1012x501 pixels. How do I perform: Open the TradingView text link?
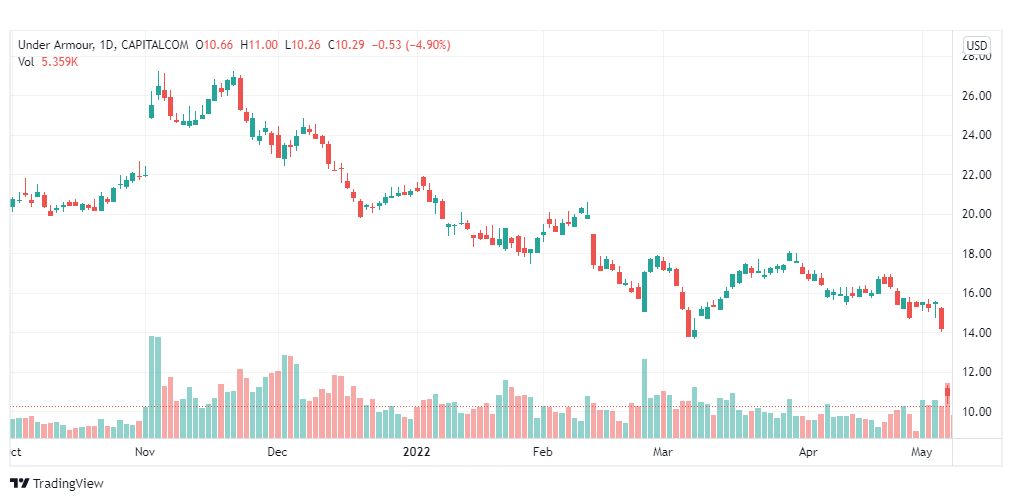tap(67, 484)
